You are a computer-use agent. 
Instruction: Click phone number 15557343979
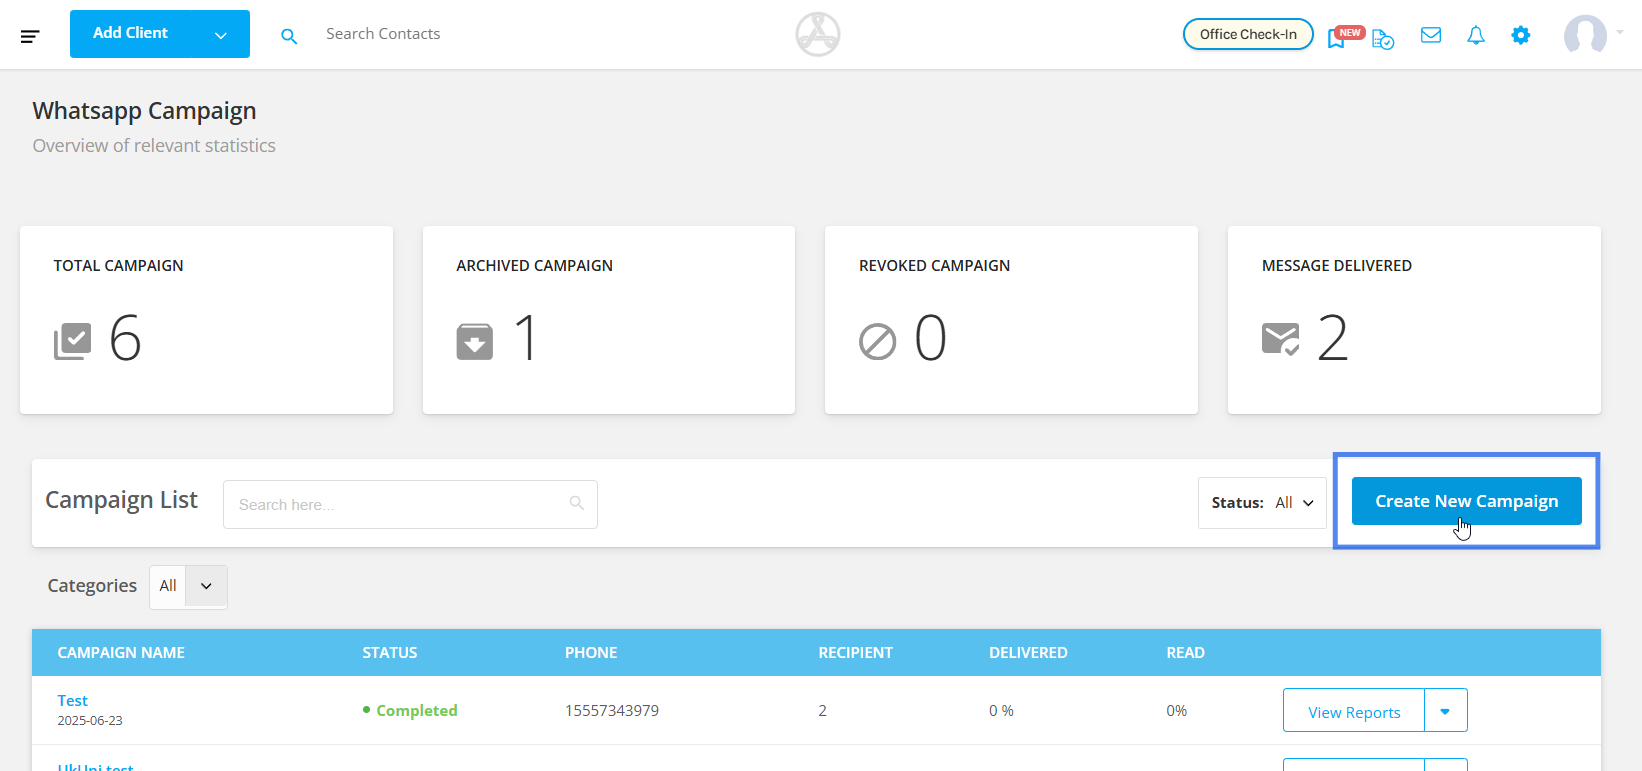click(x=612, y=710)
